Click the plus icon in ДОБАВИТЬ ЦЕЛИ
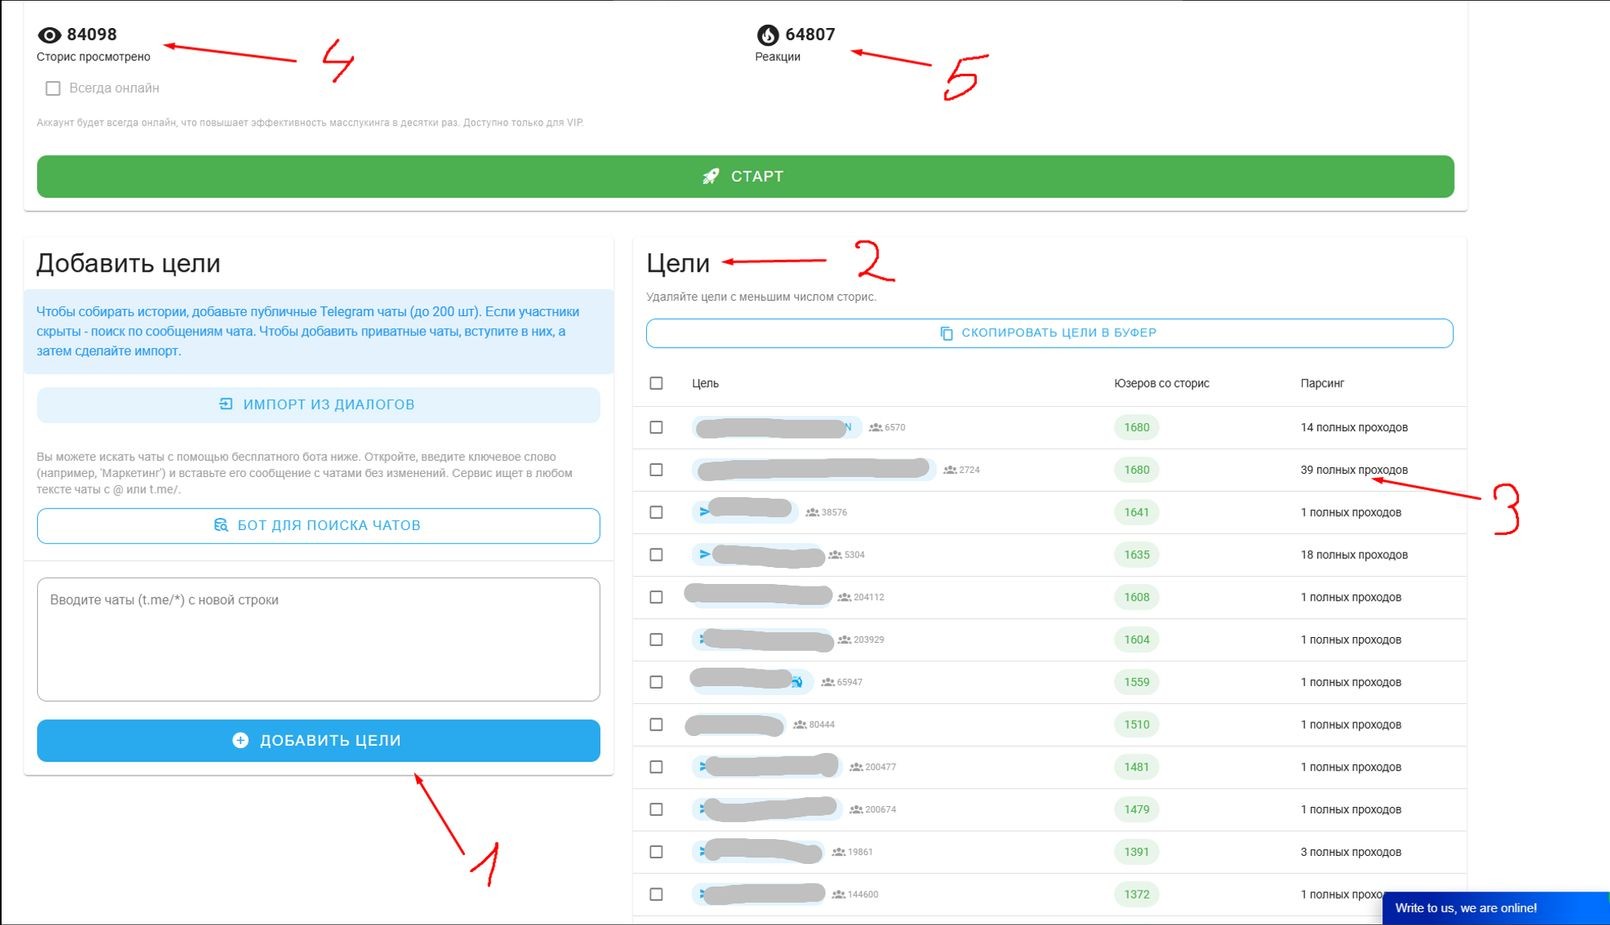This screenshot has height=925, width=1610. click(240, 741)
